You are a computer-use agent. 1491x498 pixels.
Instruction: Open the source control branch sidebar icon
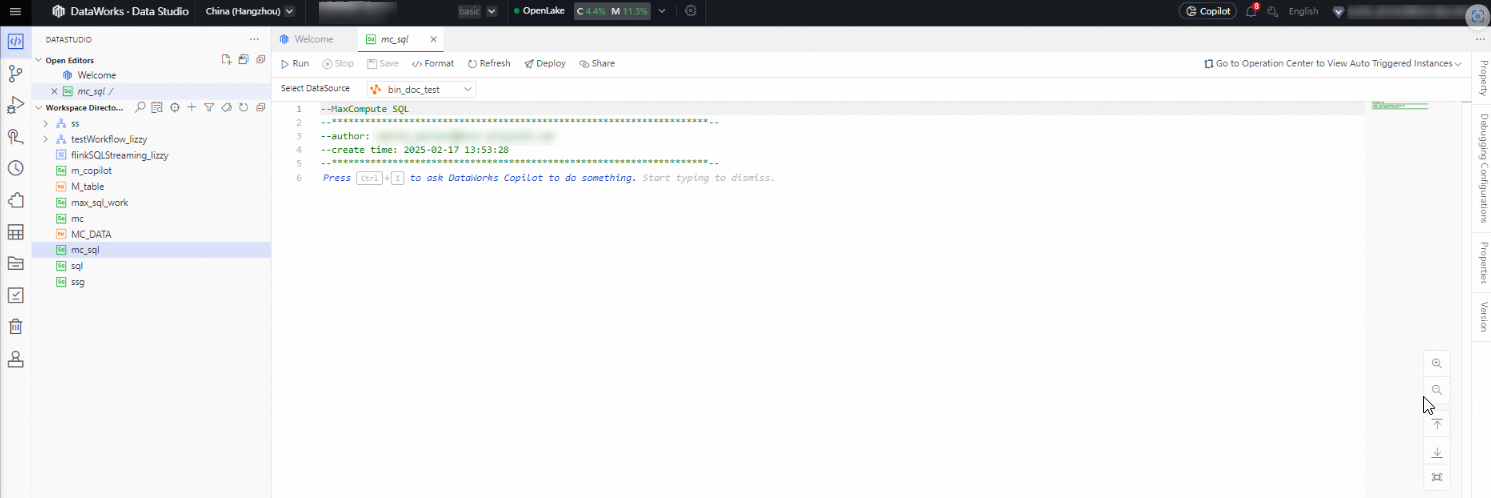pos(15,73)
